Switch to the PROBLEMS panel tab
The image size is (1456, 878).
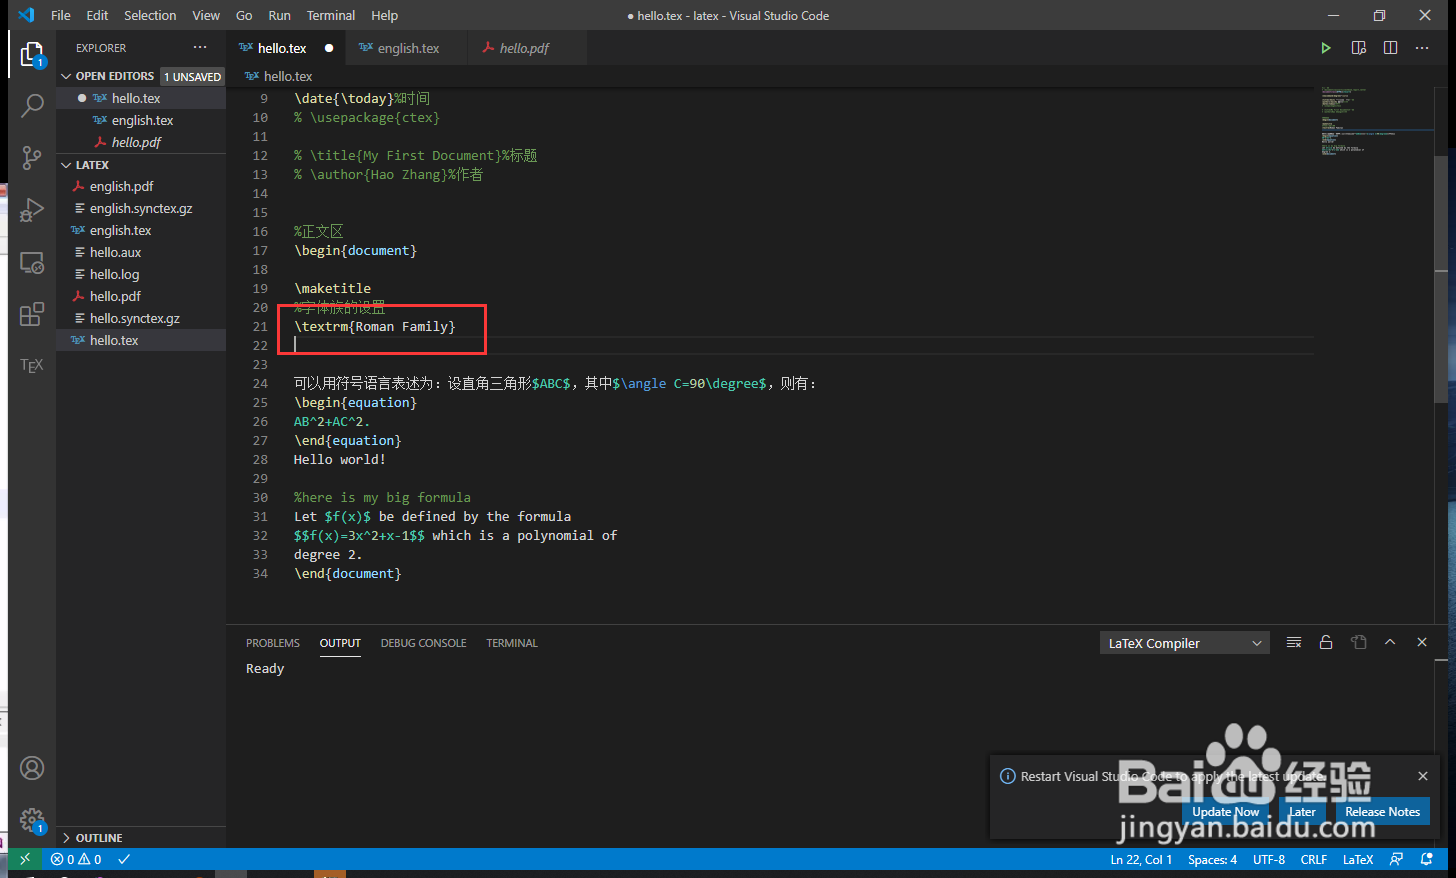point(273,643)
